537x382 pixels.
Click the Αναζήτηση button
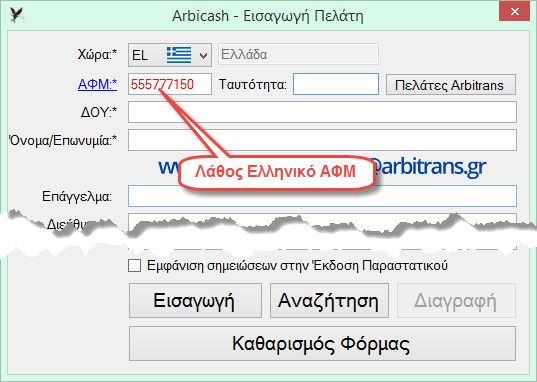click(329, 300)
